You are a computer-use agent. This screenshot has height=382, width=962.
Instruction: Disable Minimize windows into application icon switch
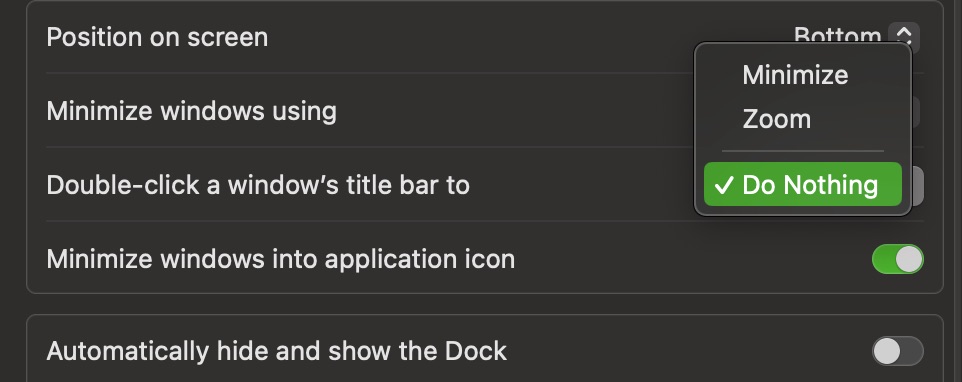pos(898,259)
